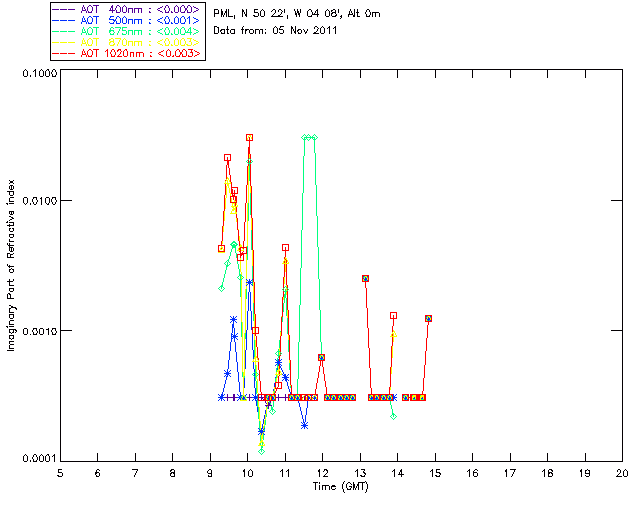Click the x-axis tick label 15
The height and width of the screenshot is (512, 640).
435,473
